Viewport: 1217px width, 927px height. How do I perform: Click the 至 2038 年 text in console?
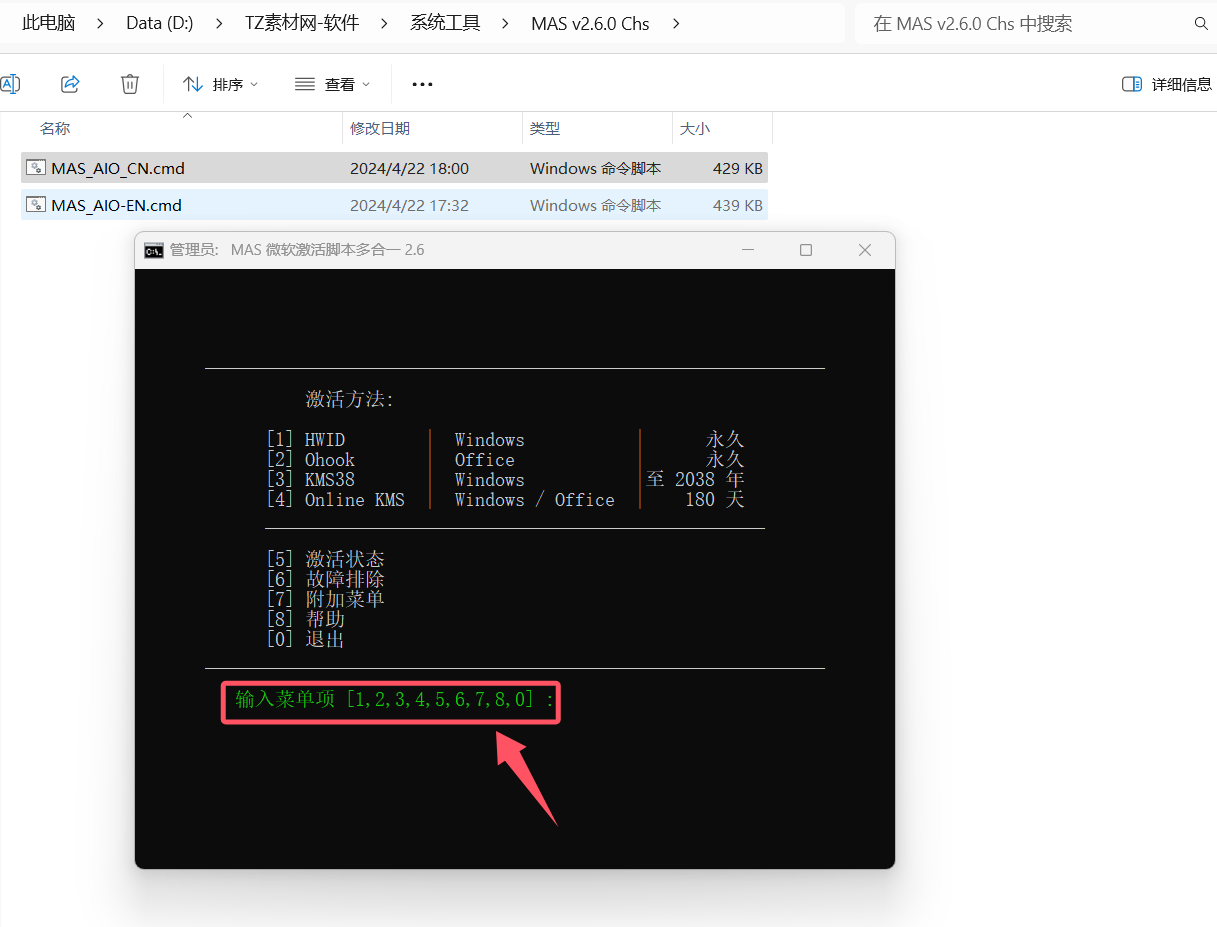pos(695,480)
